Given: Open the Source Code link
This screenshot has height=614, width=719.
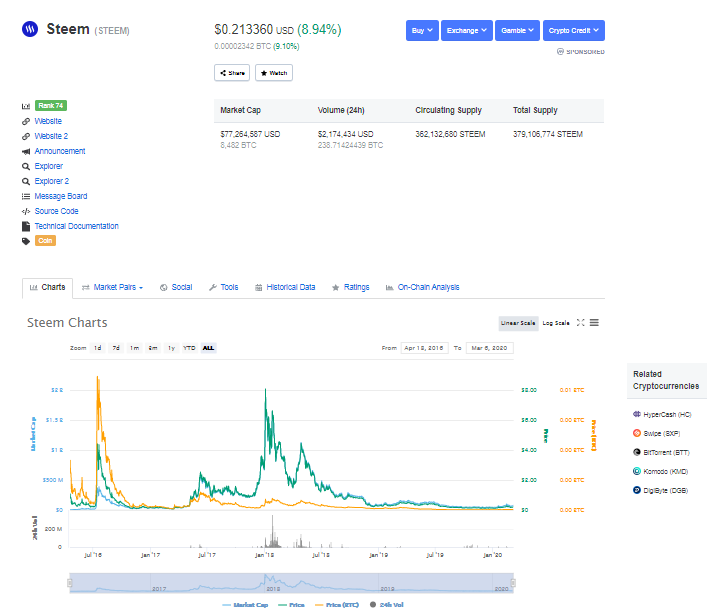Looking at the screenshot, I should point(56,211).
